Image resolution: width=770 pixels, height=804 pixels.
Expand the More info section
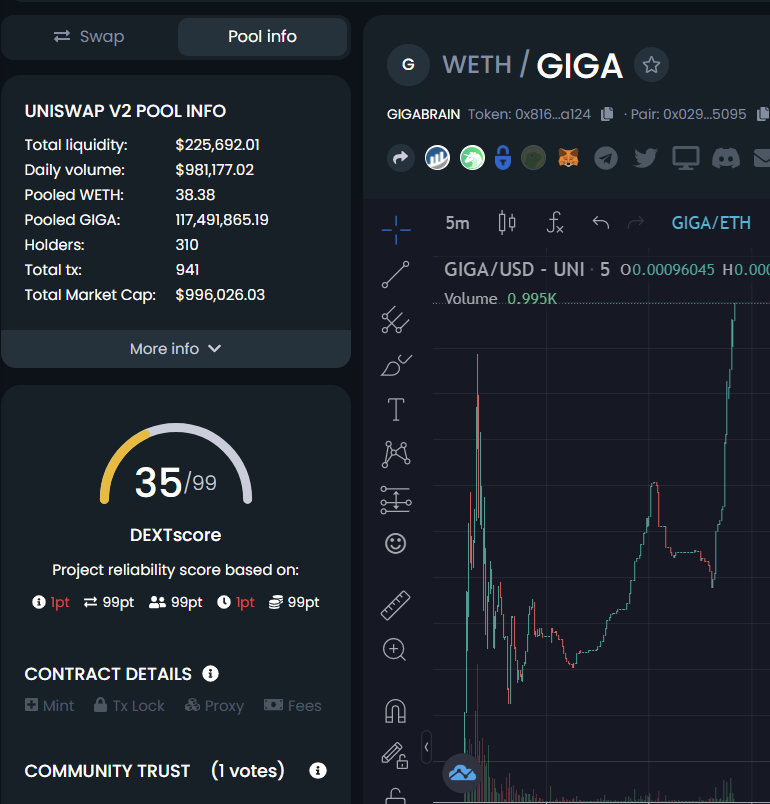(176, 349)
